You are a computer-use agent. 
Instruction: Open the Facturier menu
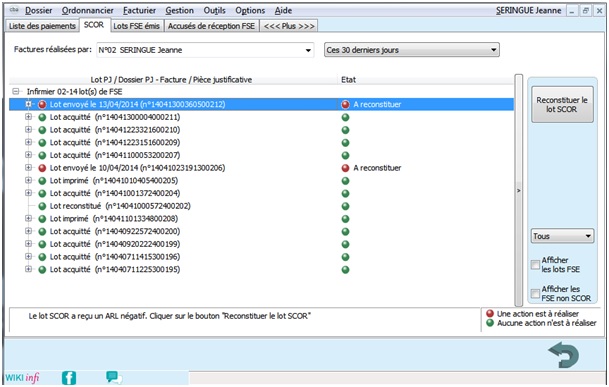coord(139,10)
